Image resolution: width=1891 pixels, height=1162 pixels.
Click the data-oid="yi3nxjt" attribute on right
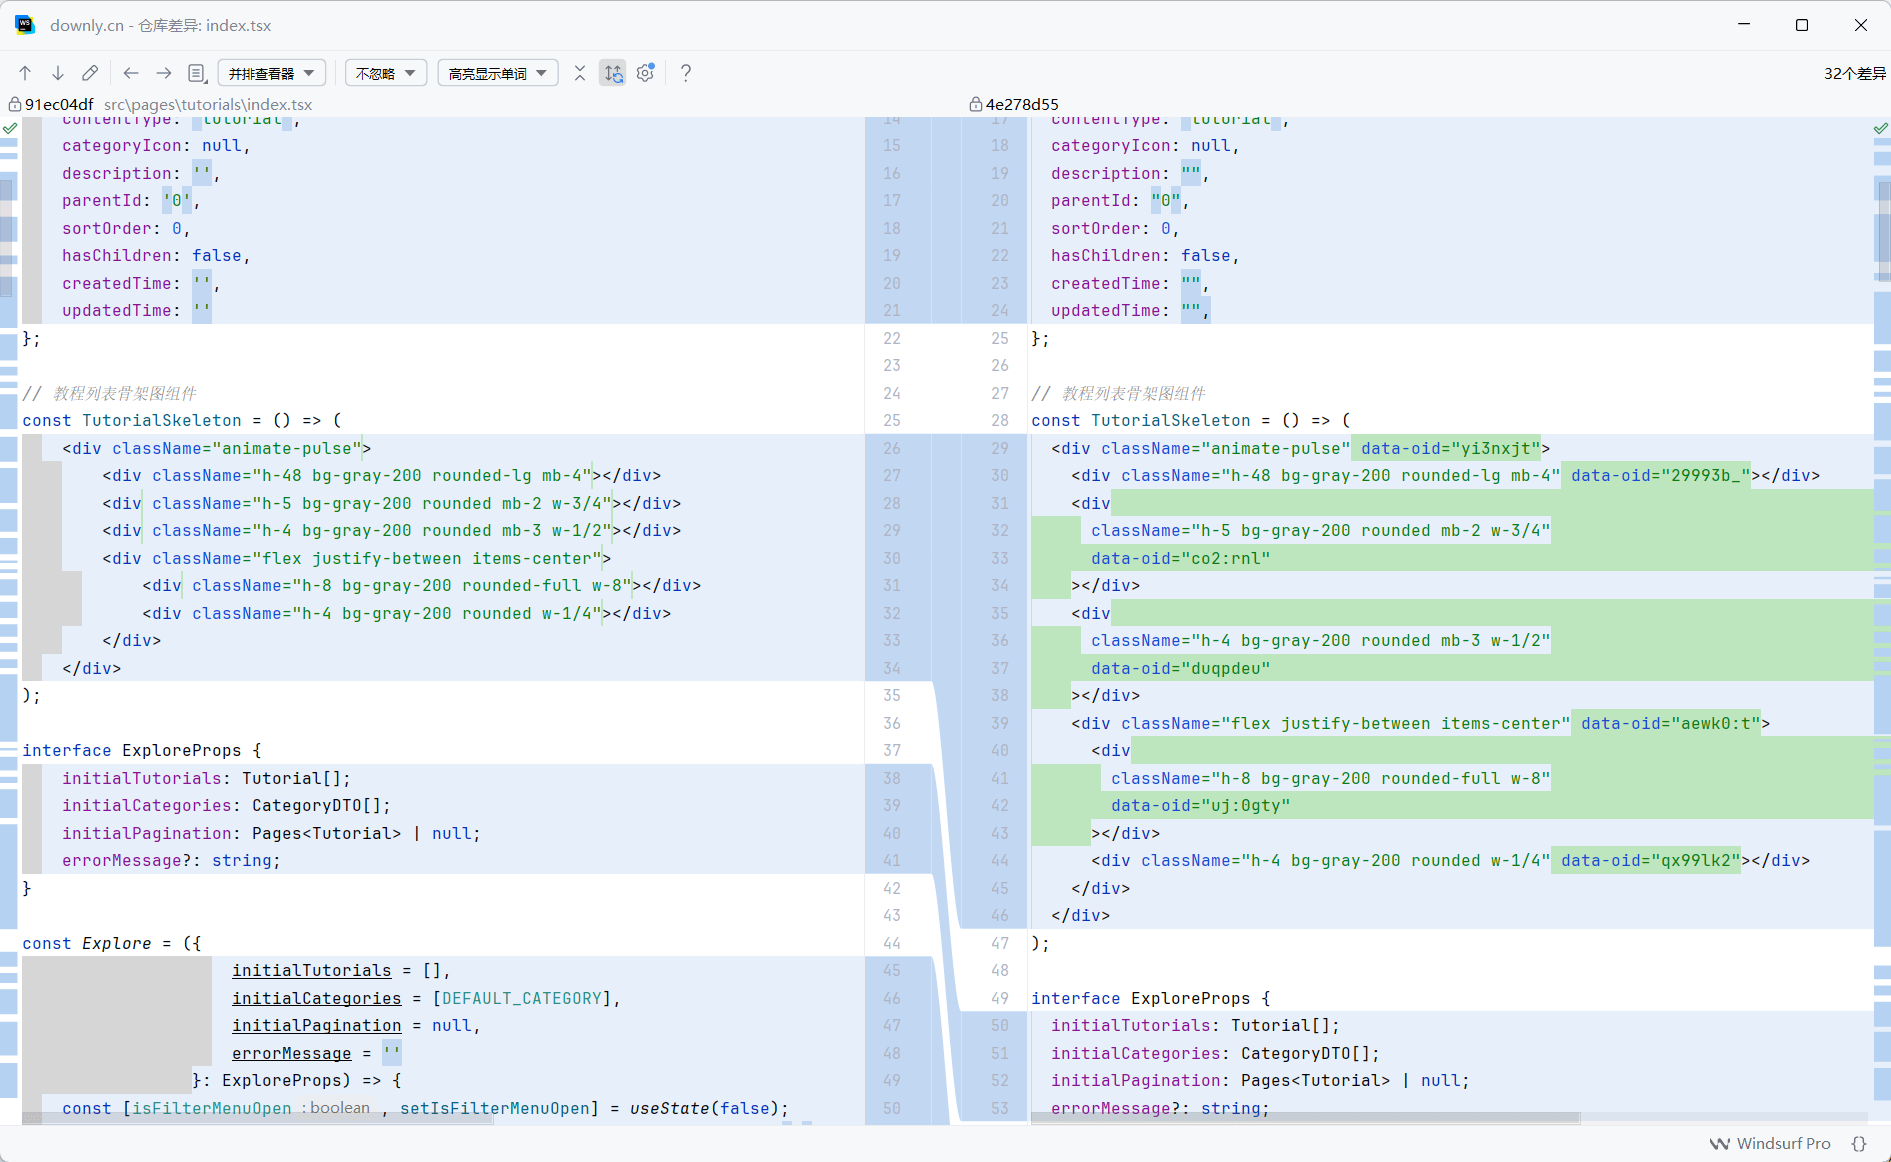point(1450,448)
